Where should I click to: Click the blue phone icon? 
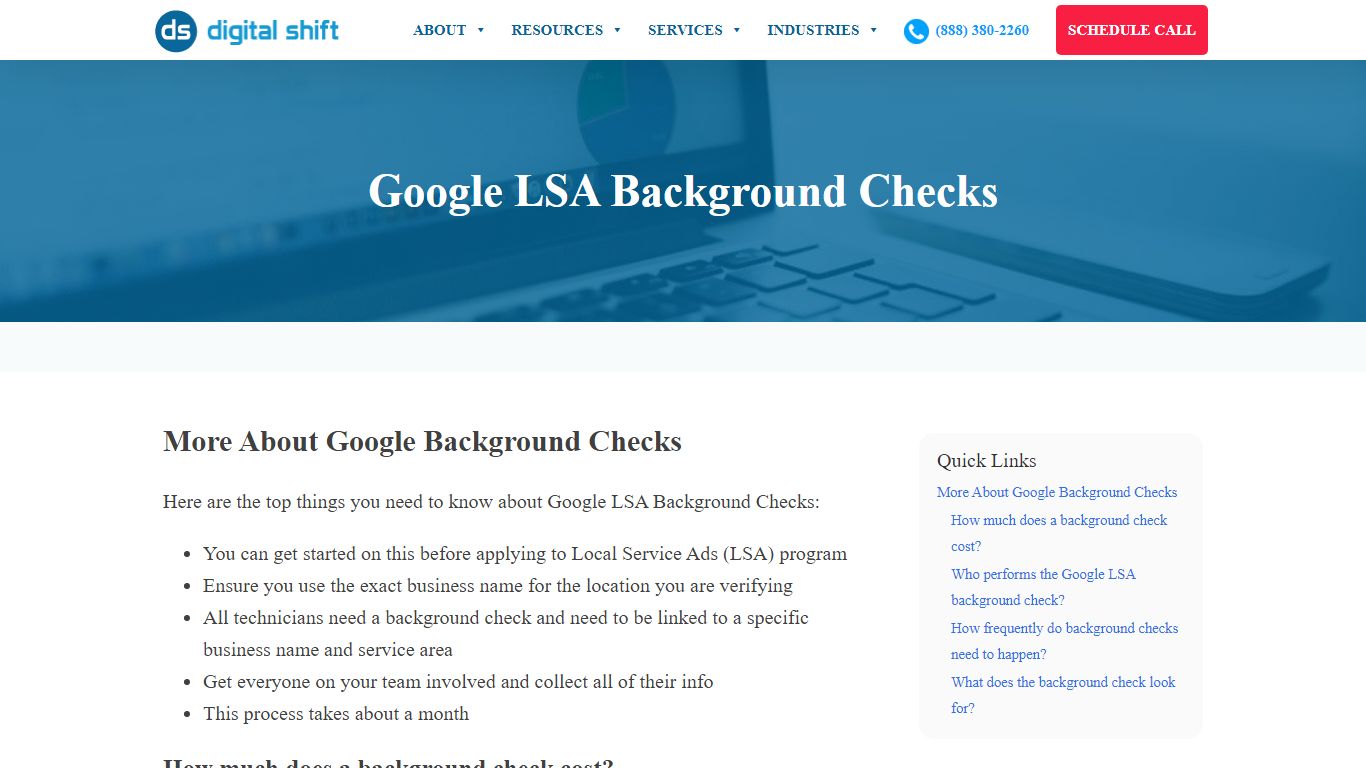[916, 31]
